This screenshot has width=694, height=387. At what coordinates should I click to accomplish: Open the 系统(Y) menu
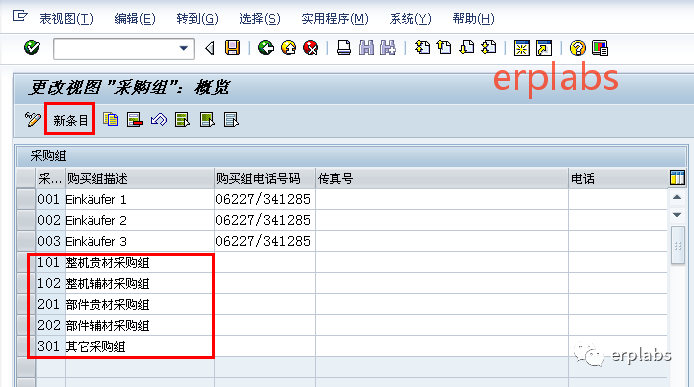[x=410, y=19]
